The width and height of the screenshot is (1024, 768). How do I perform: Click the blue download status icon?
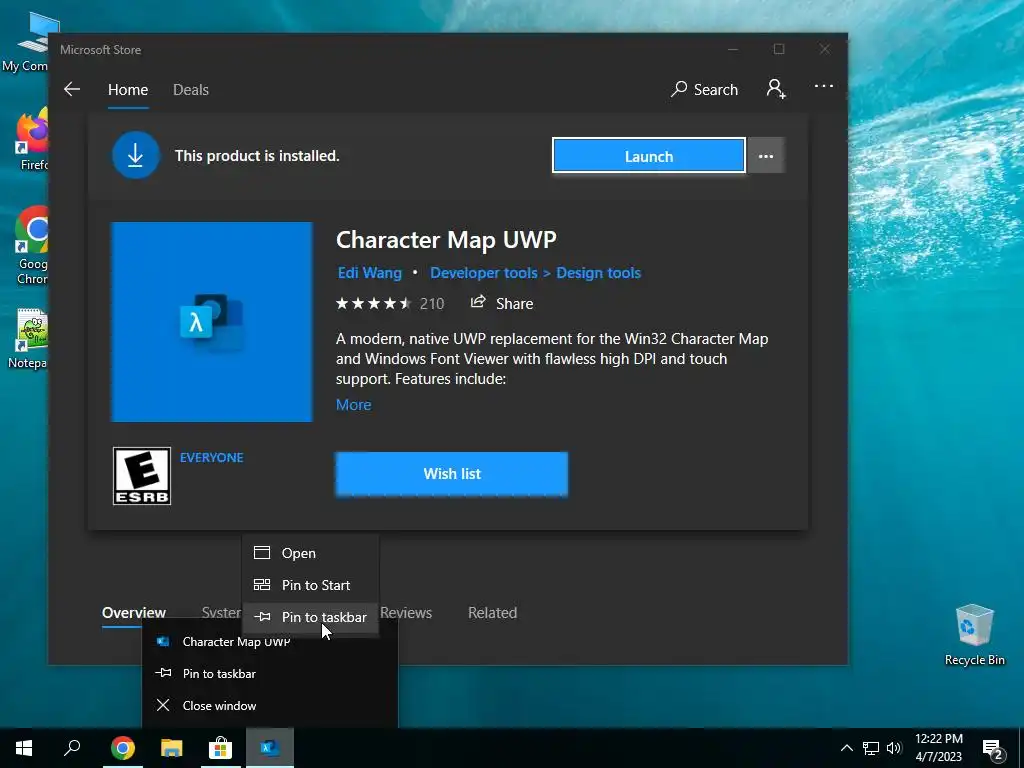136,155
